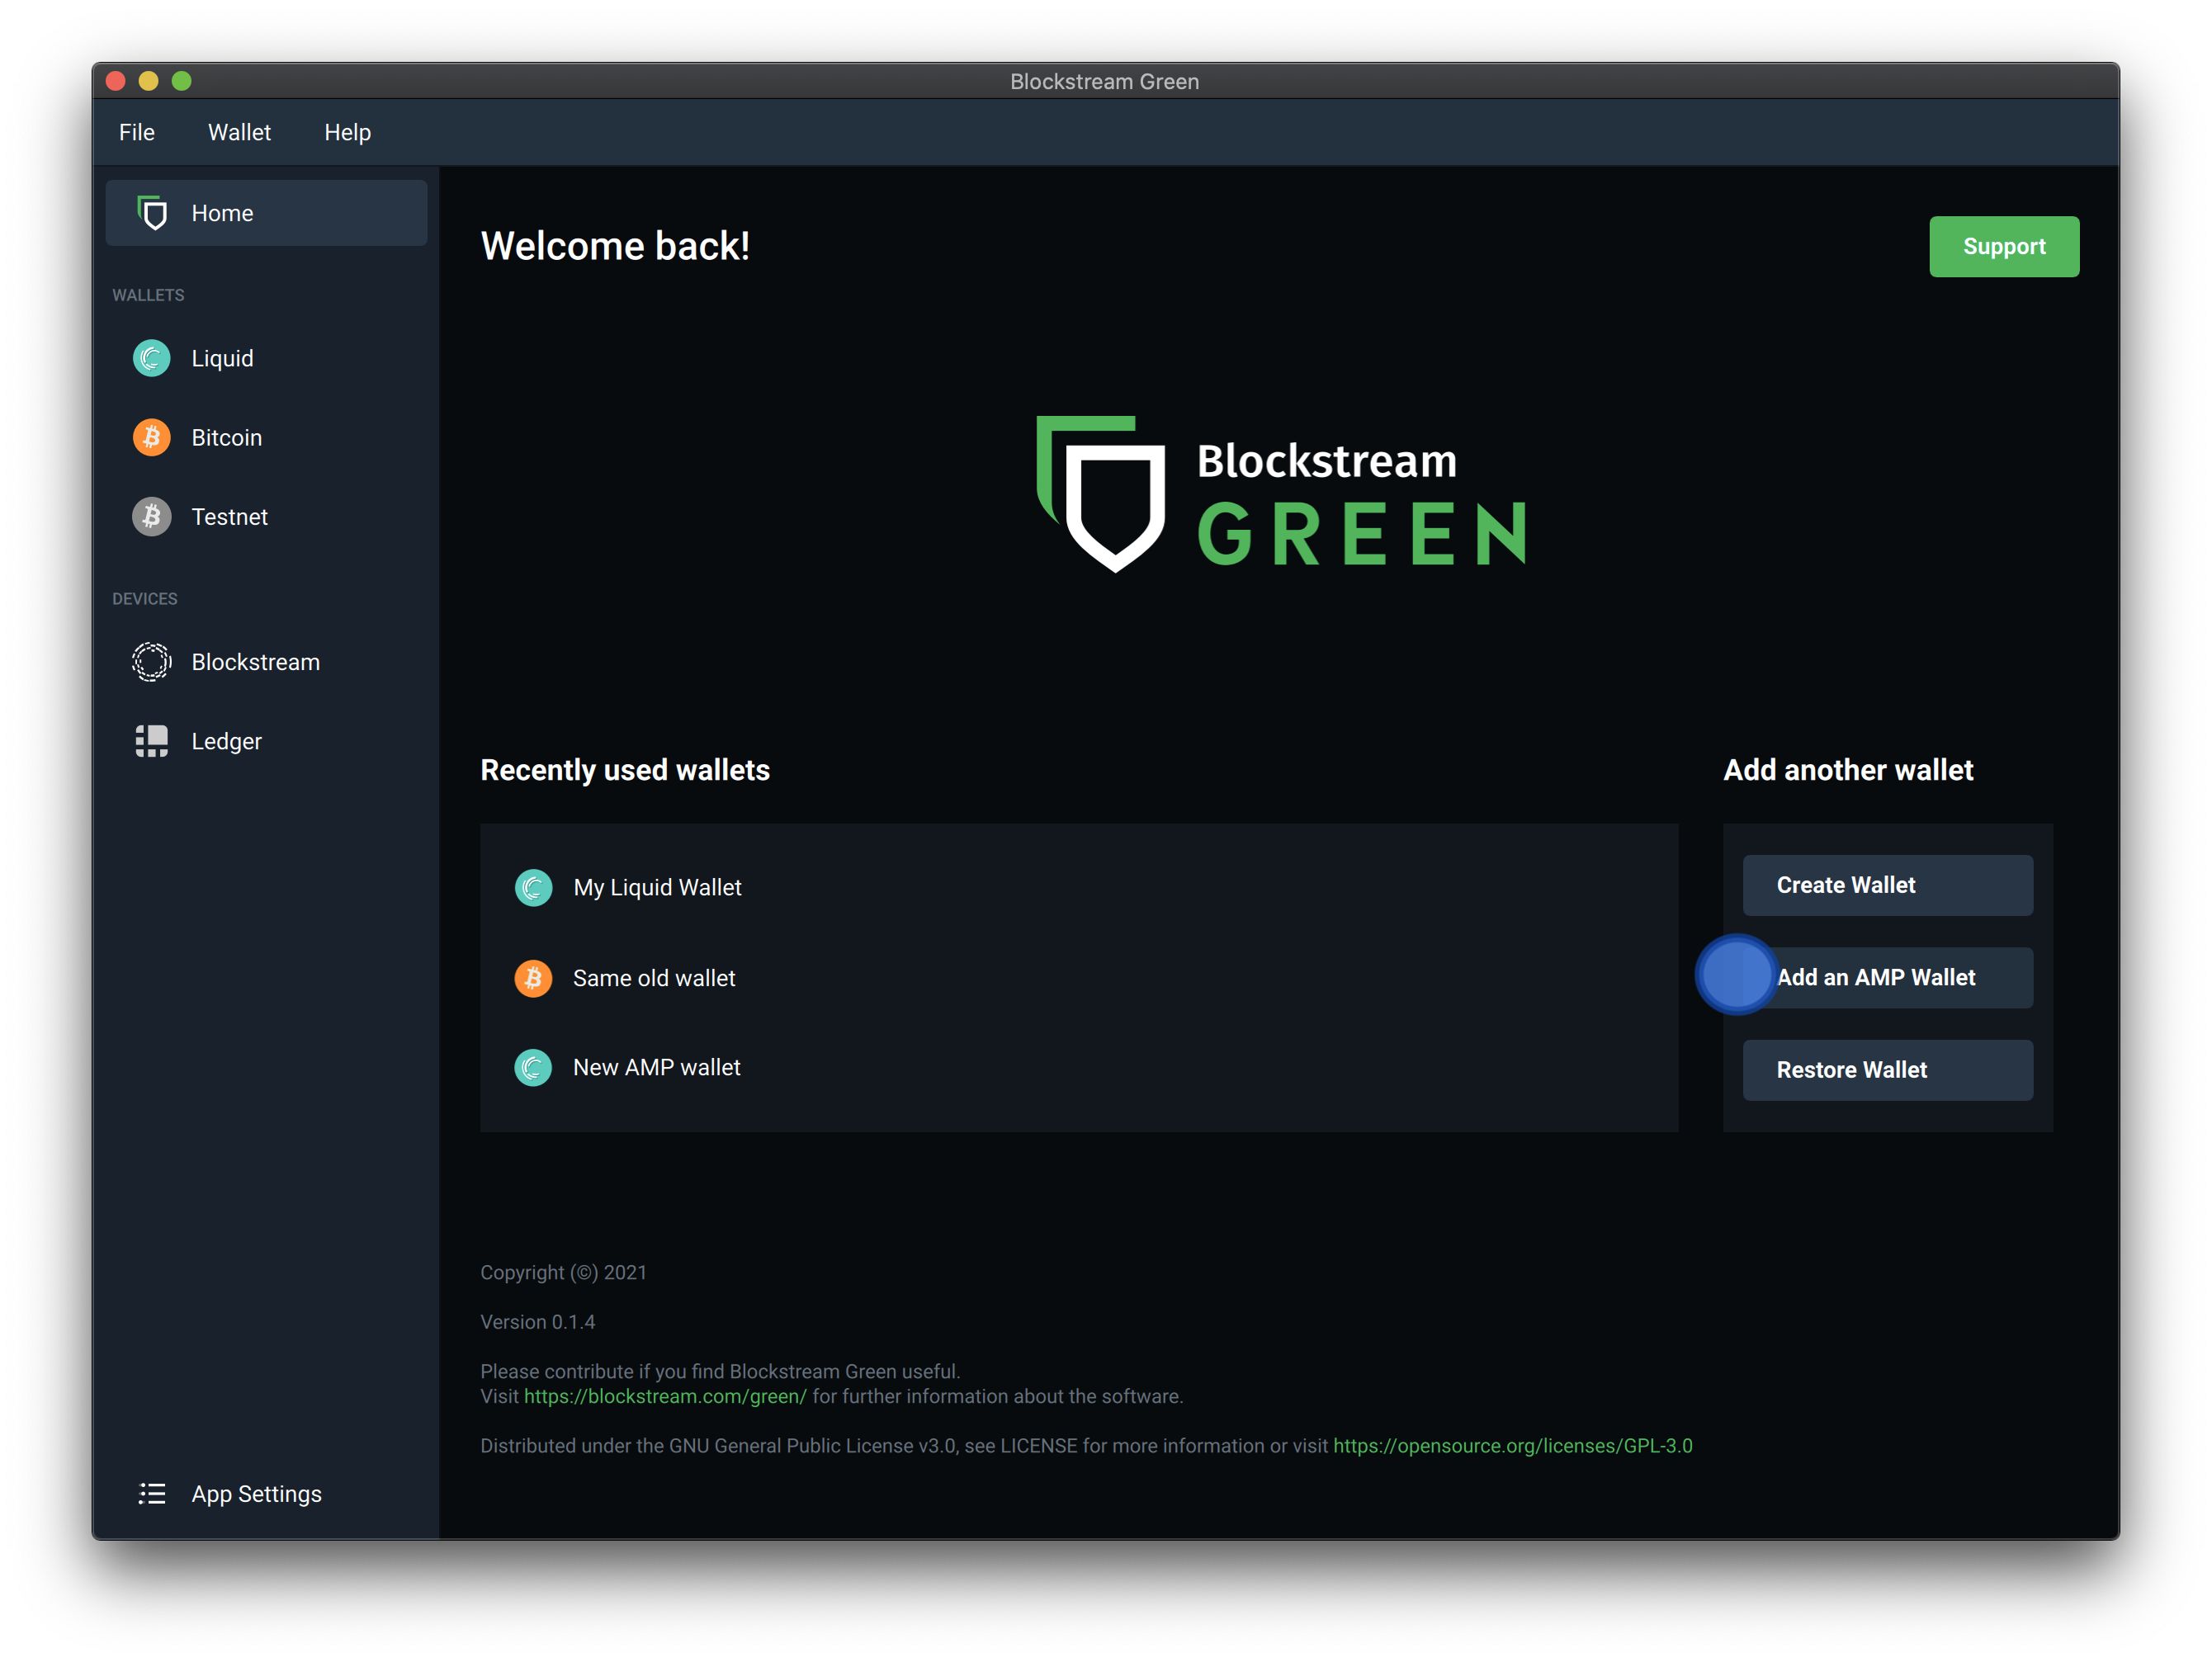Open the File menu
This screenshot has width=2212, height=1662.
click(x=137, y=132)
